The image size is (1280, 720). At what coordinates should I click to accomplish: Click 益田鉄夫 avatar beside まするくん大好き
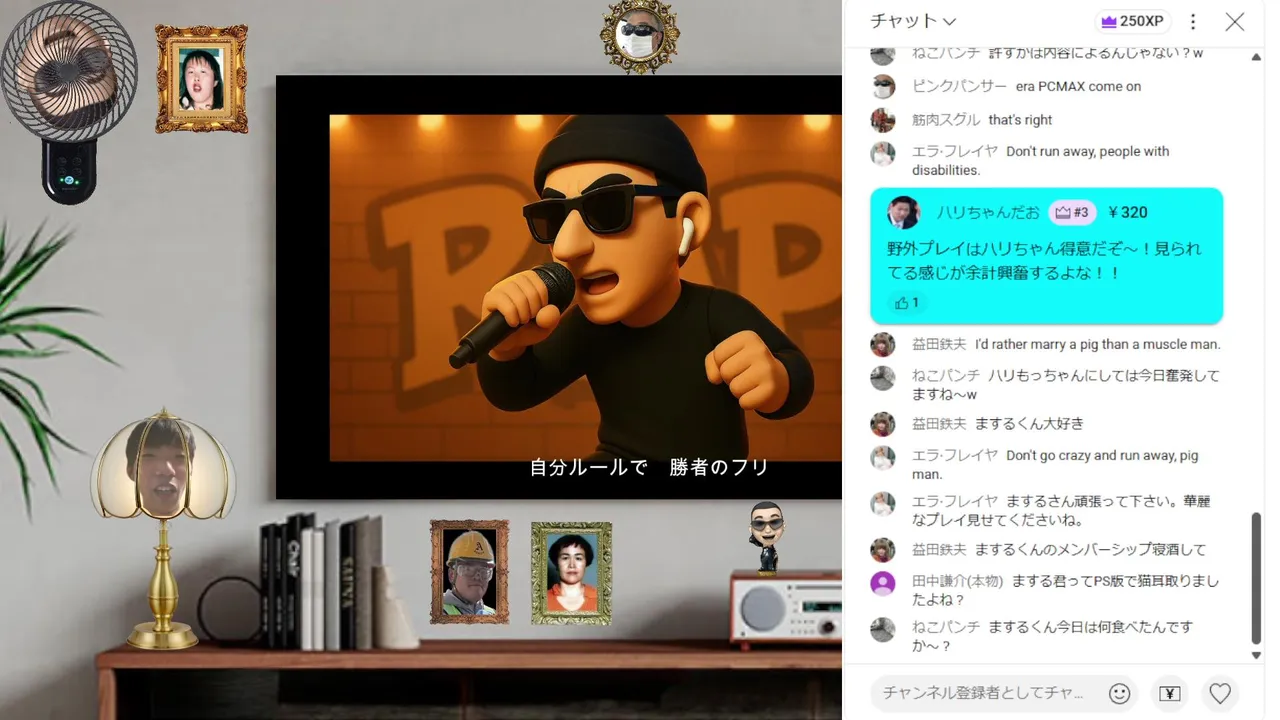[x=883, y=424]
